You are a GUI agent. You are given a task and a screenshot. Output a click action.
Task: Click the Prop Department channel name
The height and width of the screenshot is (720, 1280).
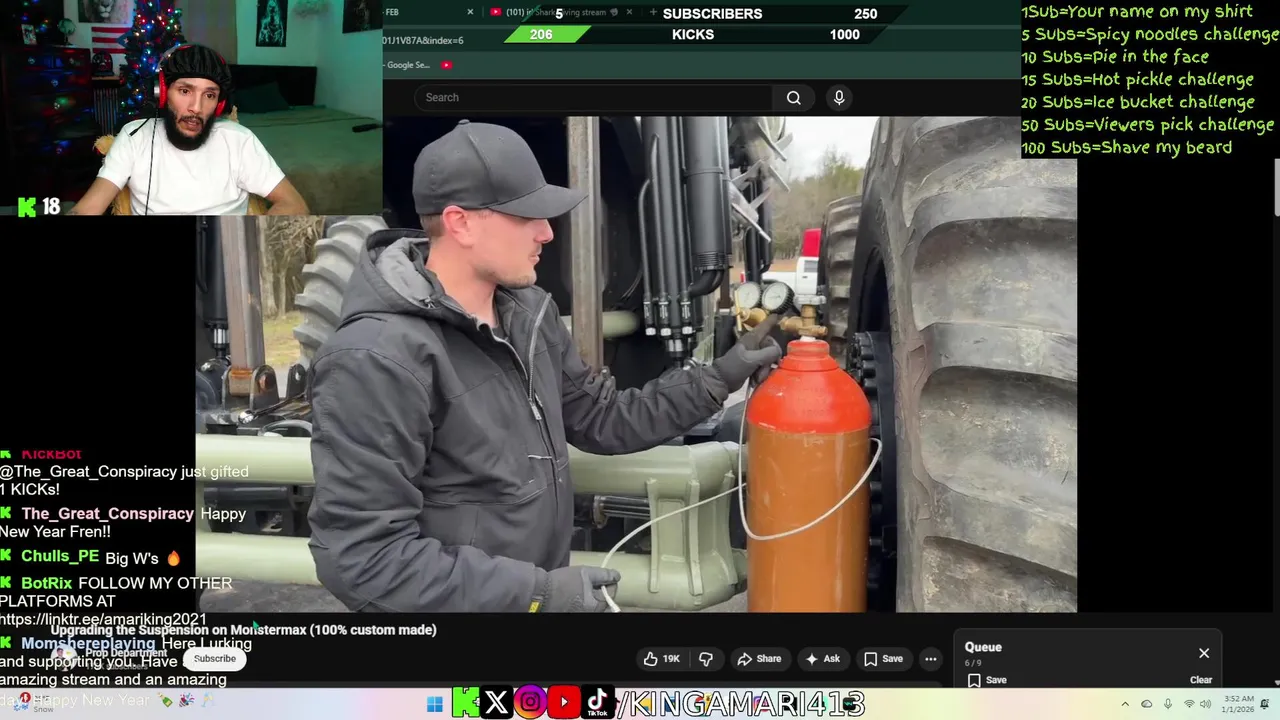click(x=126, y=653)
